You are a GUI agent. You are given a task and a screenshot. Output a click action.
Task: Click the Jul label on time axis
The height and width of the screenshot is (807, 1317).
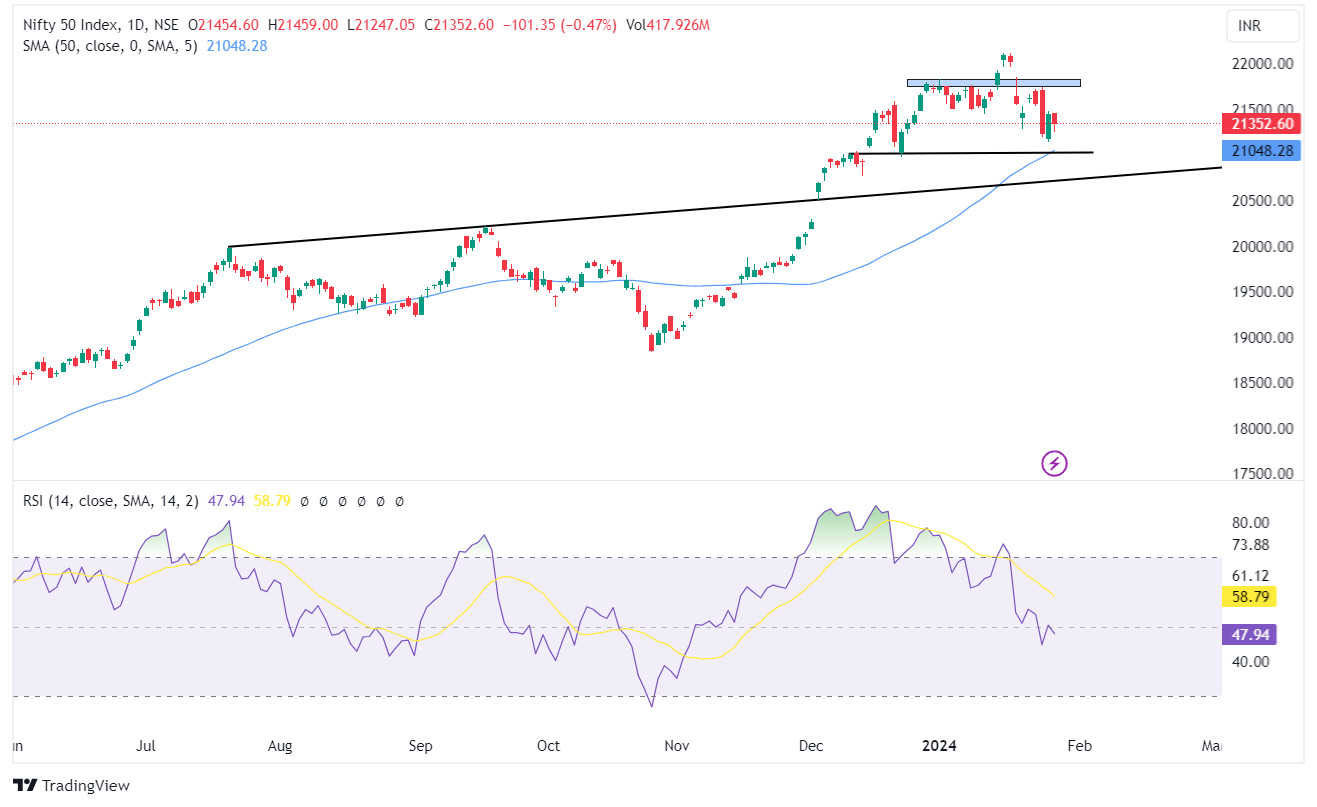146,746
